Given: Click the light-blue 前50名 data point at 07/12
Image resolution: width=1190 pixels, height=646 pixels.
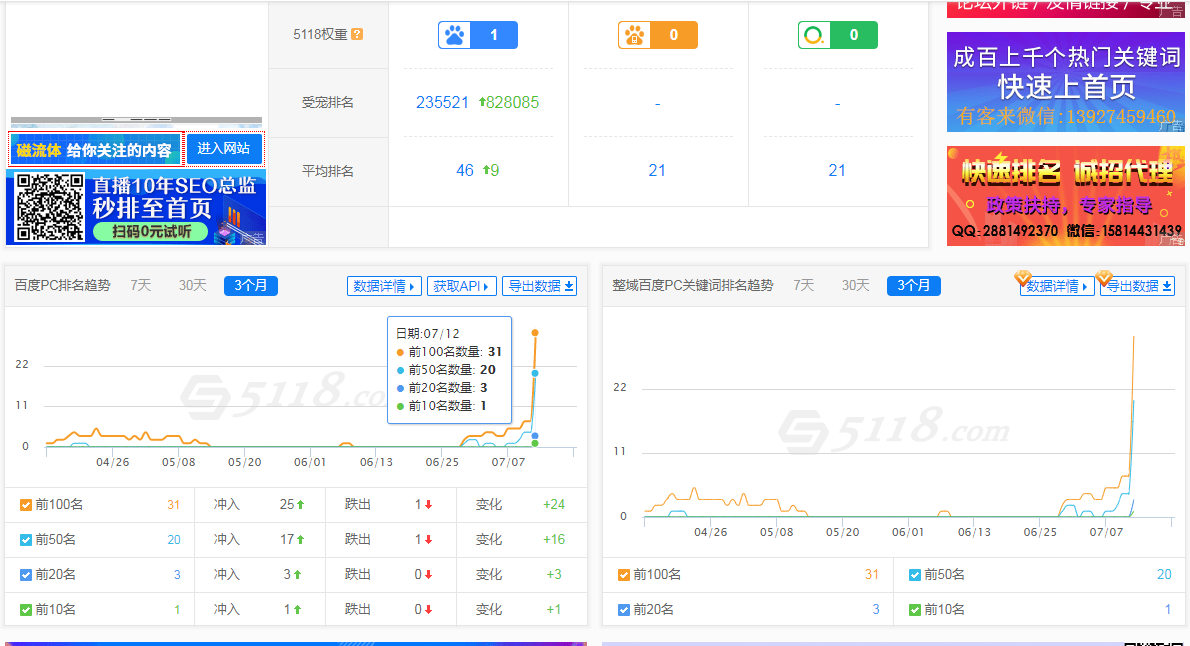Looking at the screenshot, I should [x=535, y=373].
